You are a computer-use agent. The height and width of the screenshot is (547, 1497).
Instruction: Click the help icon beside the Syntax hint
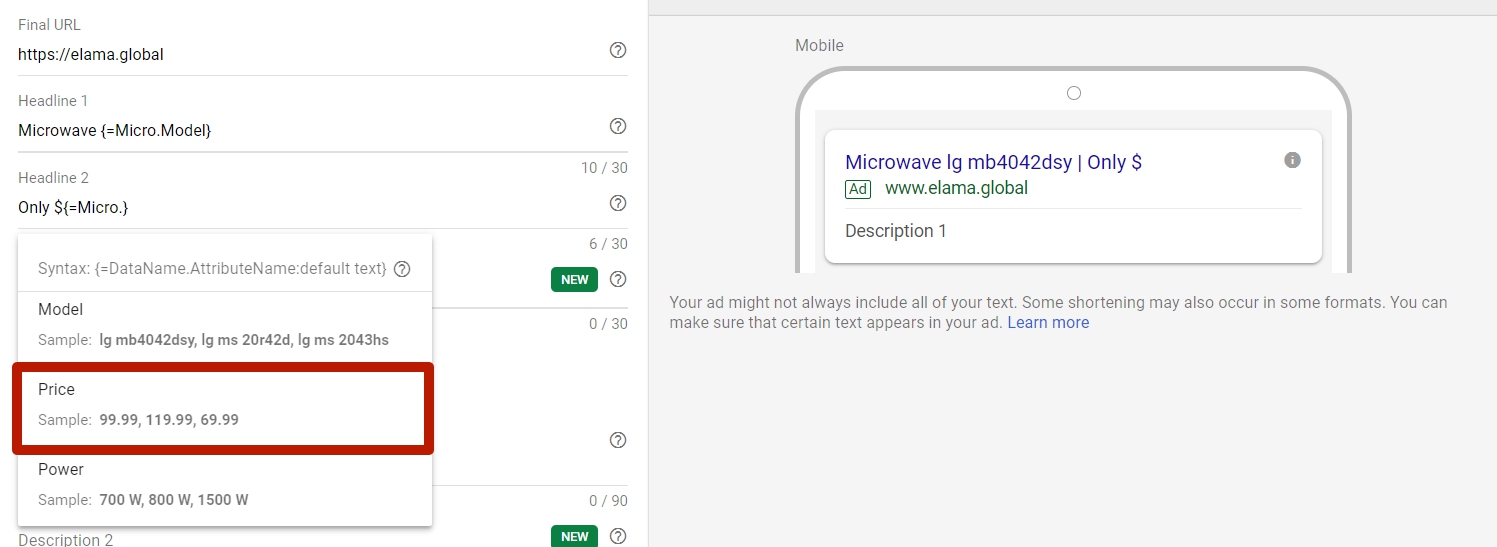point(402,269)
